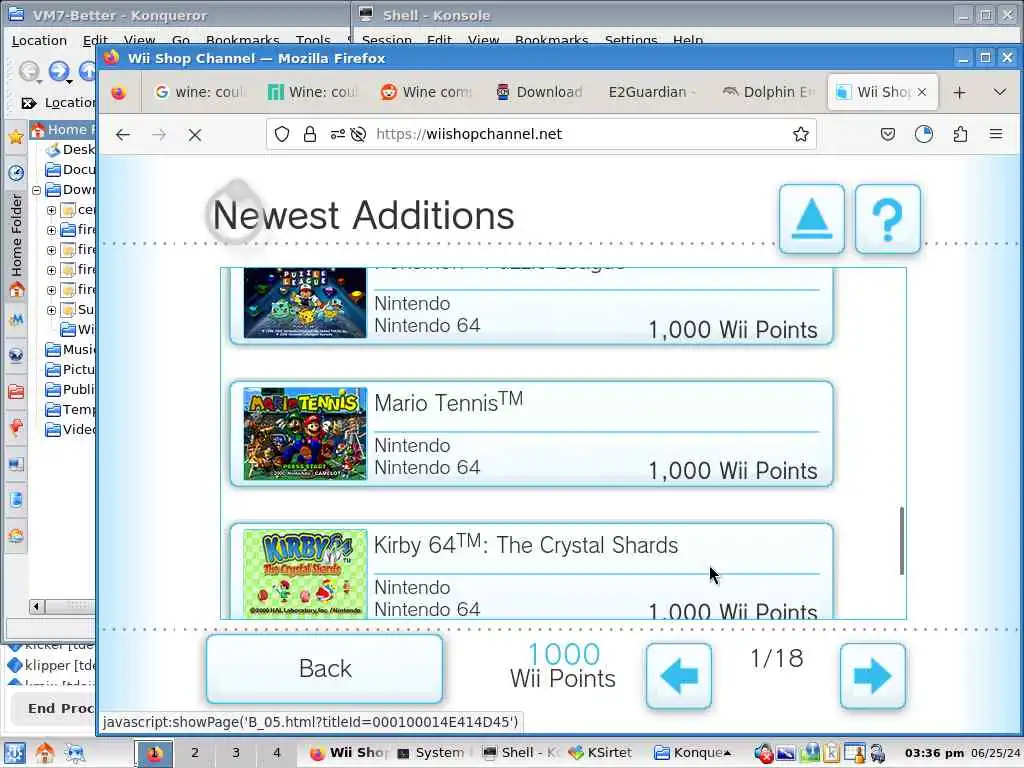1024x768 pixels.
Task: Switch to the 'wine: coul' Google tab
Action: (x=200, y=92)
